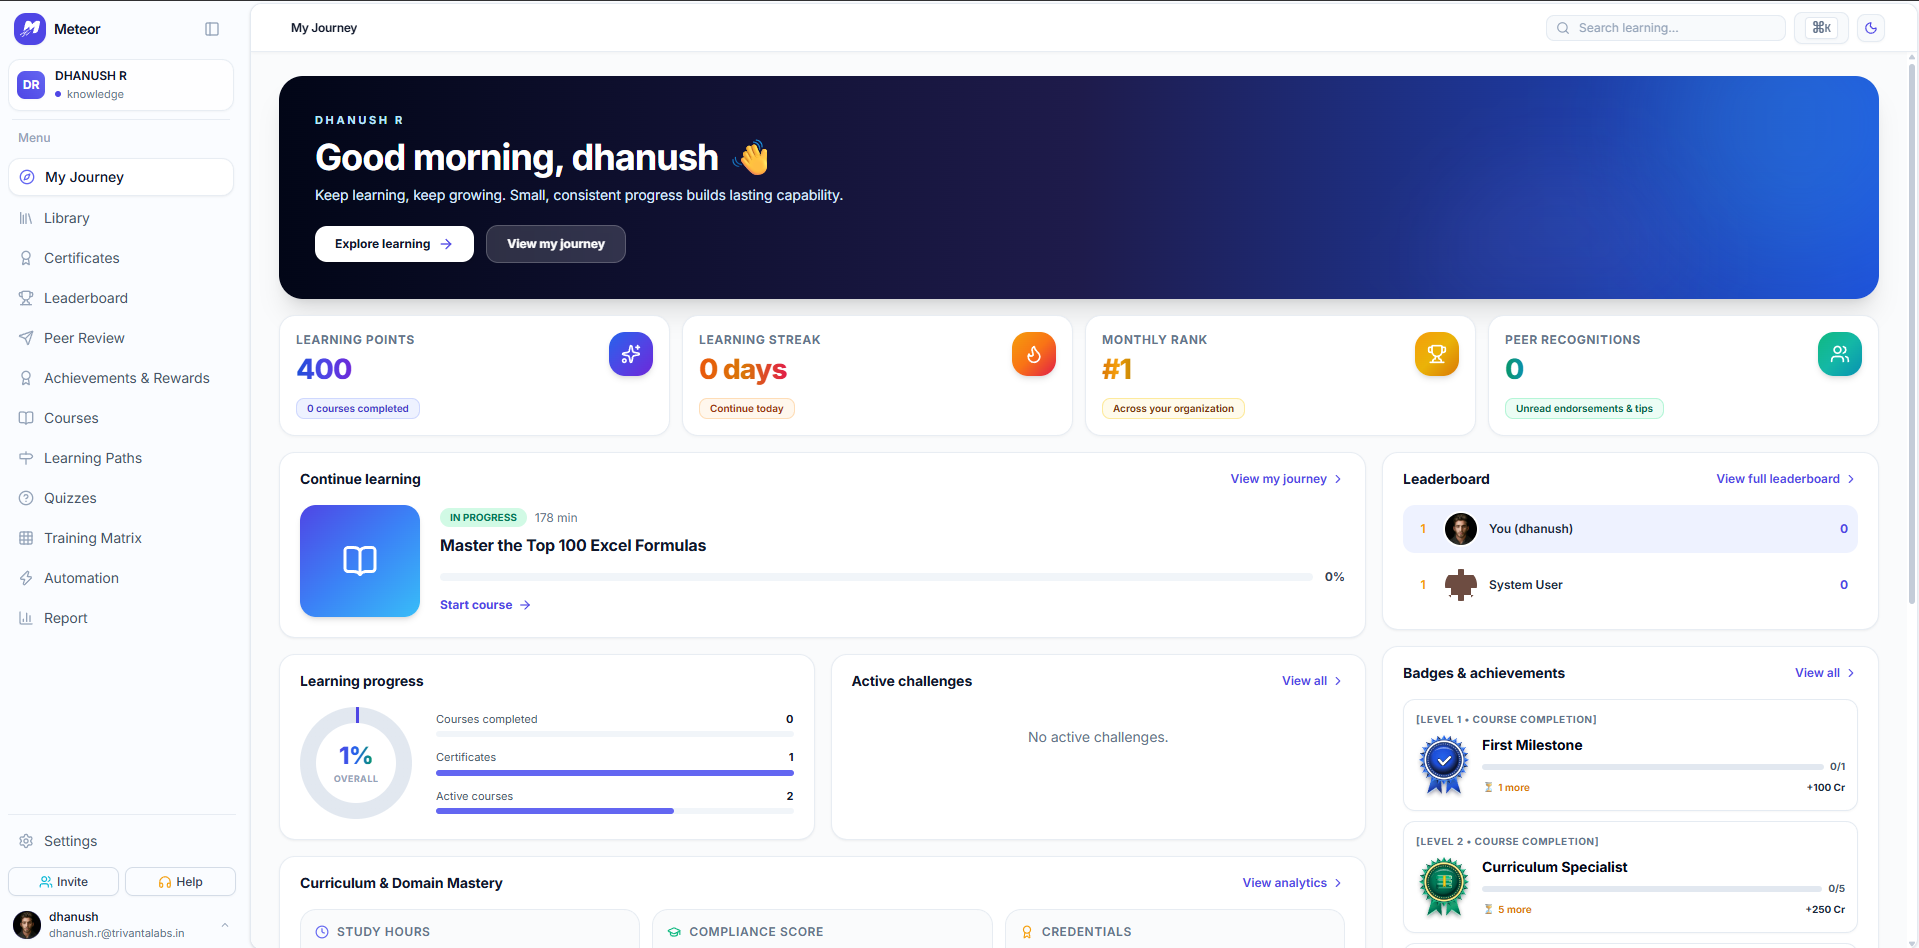Open View analytics link

[1292, 883]
